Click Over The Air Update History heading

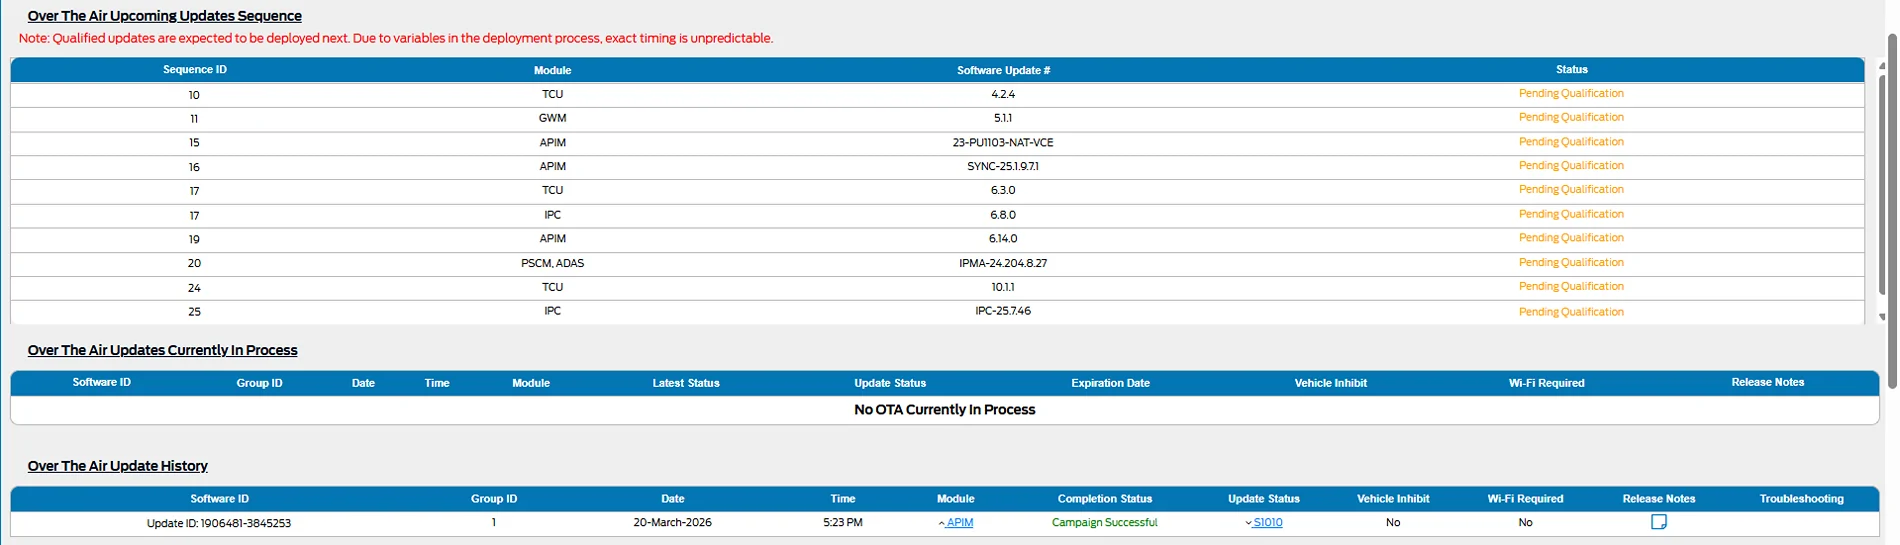pos(118,466)
